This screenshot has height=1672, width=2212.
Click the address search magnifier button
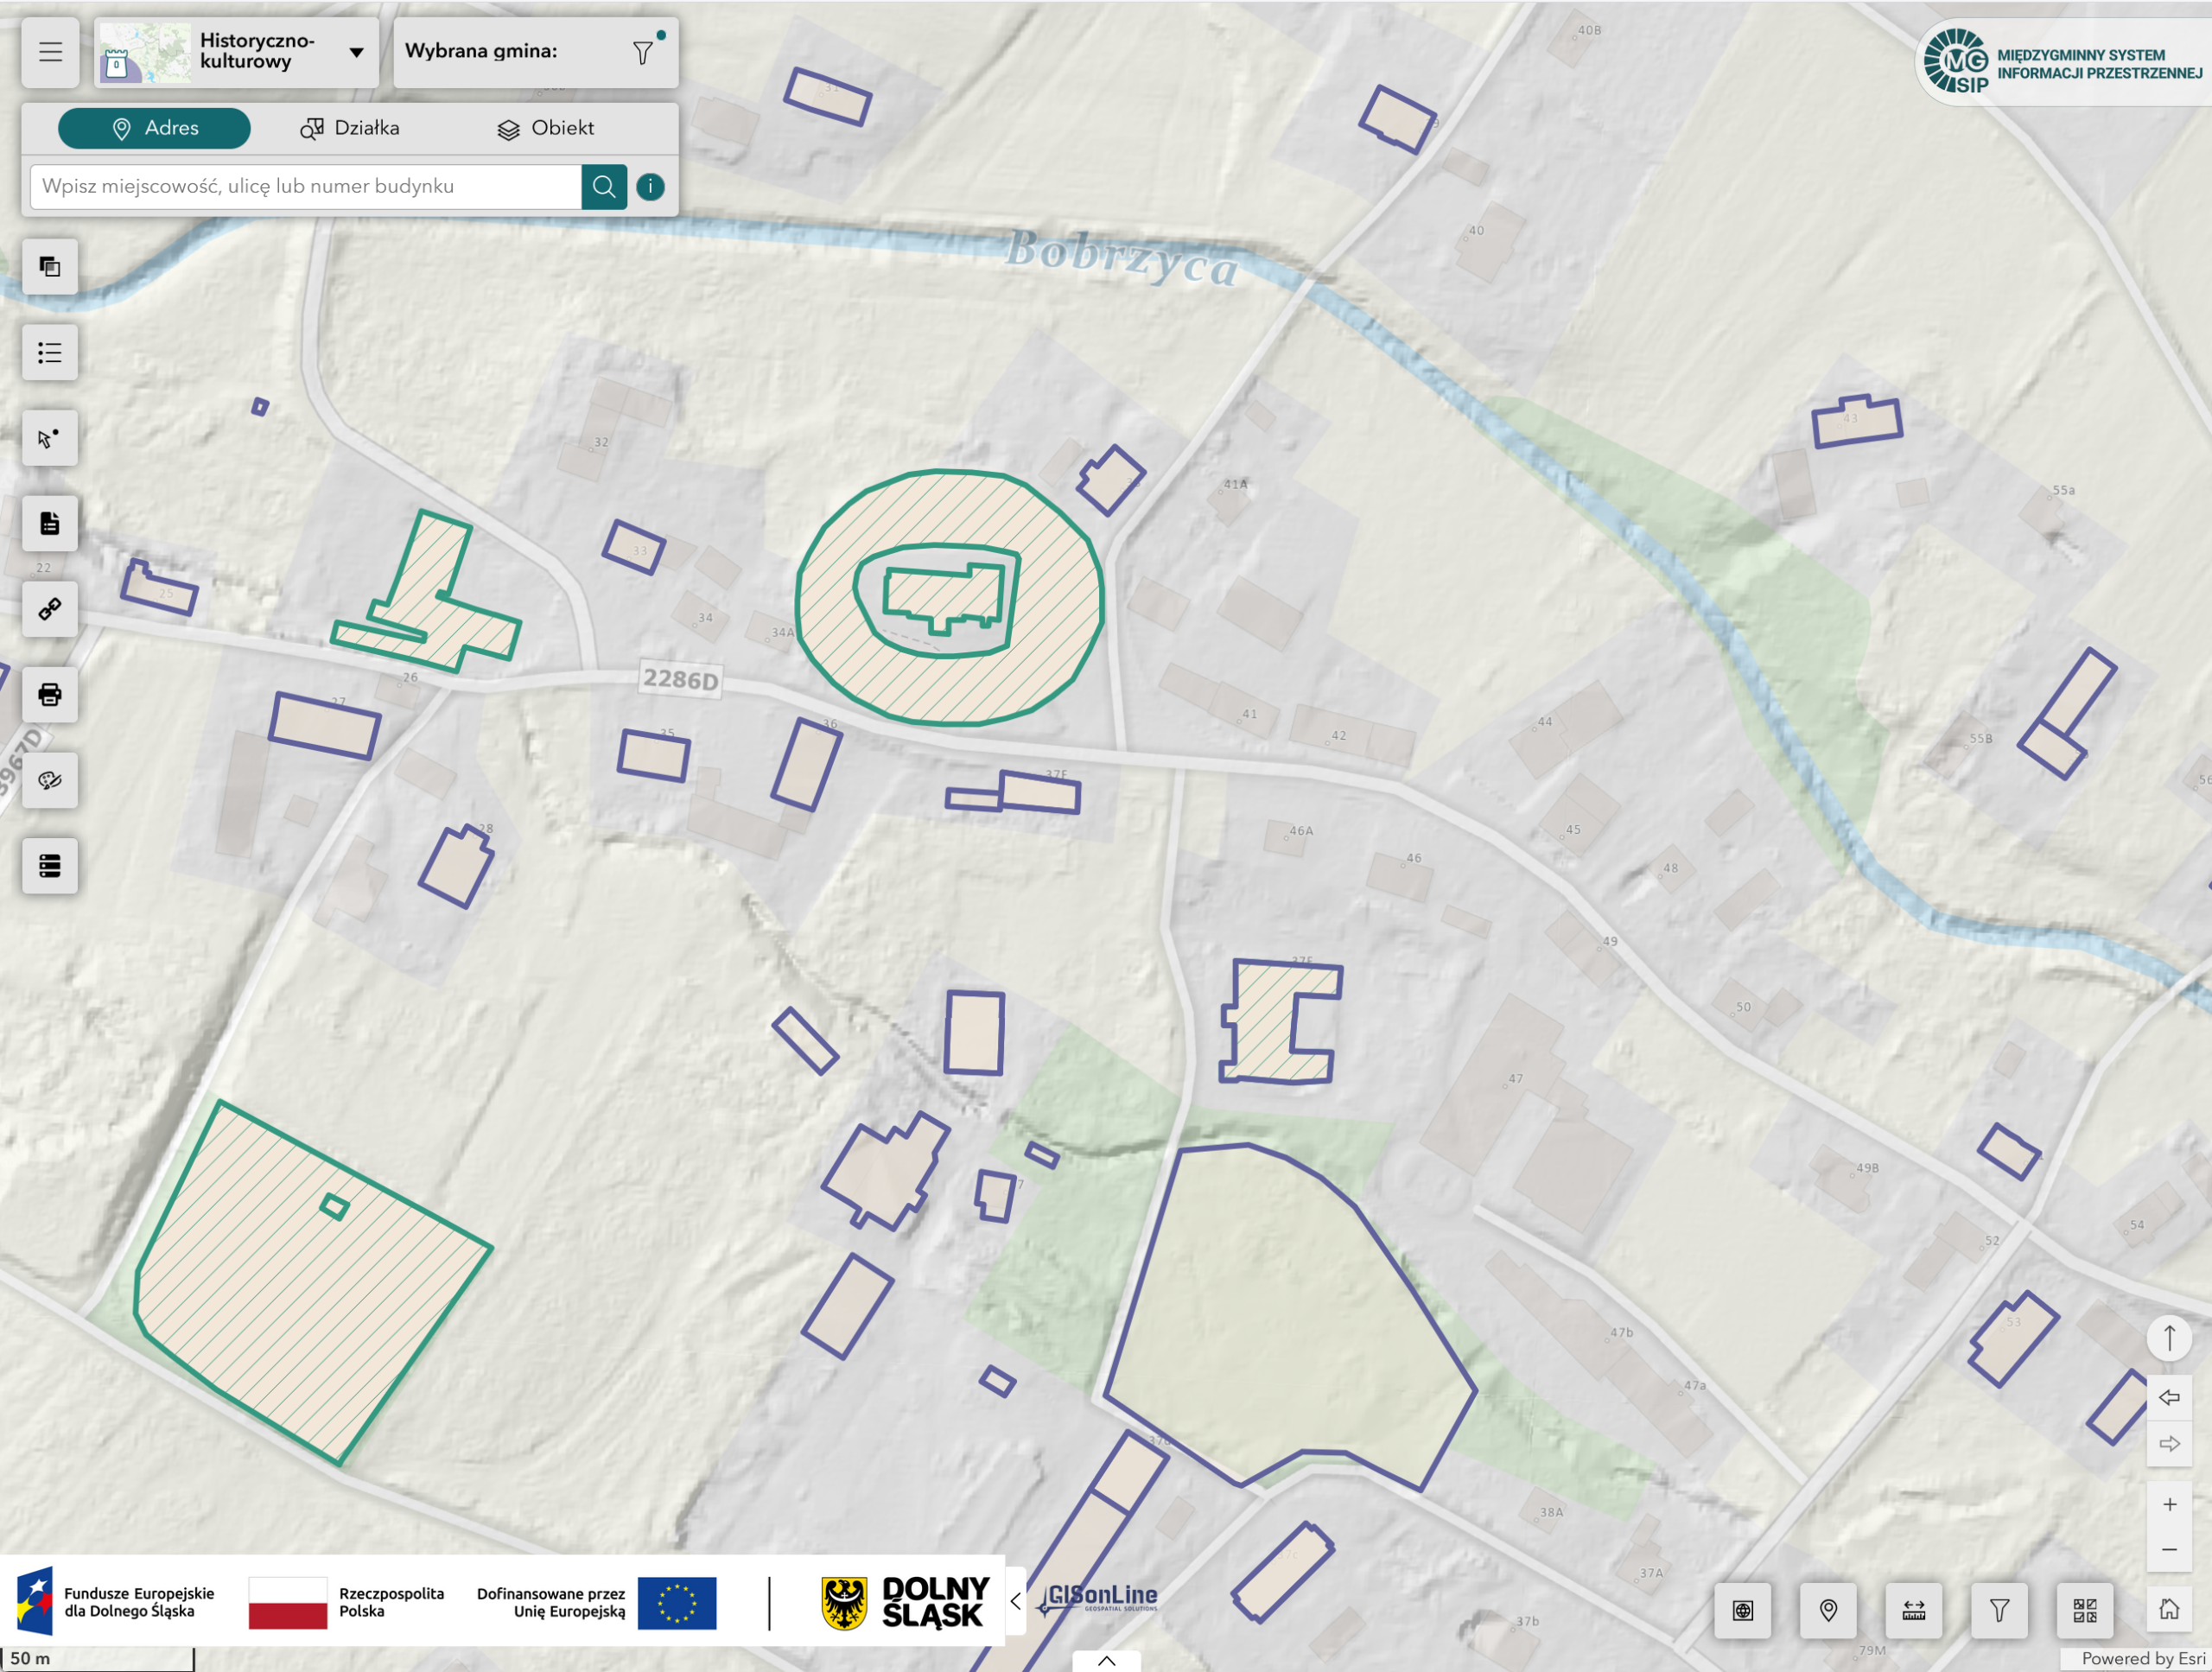(604, 187)
